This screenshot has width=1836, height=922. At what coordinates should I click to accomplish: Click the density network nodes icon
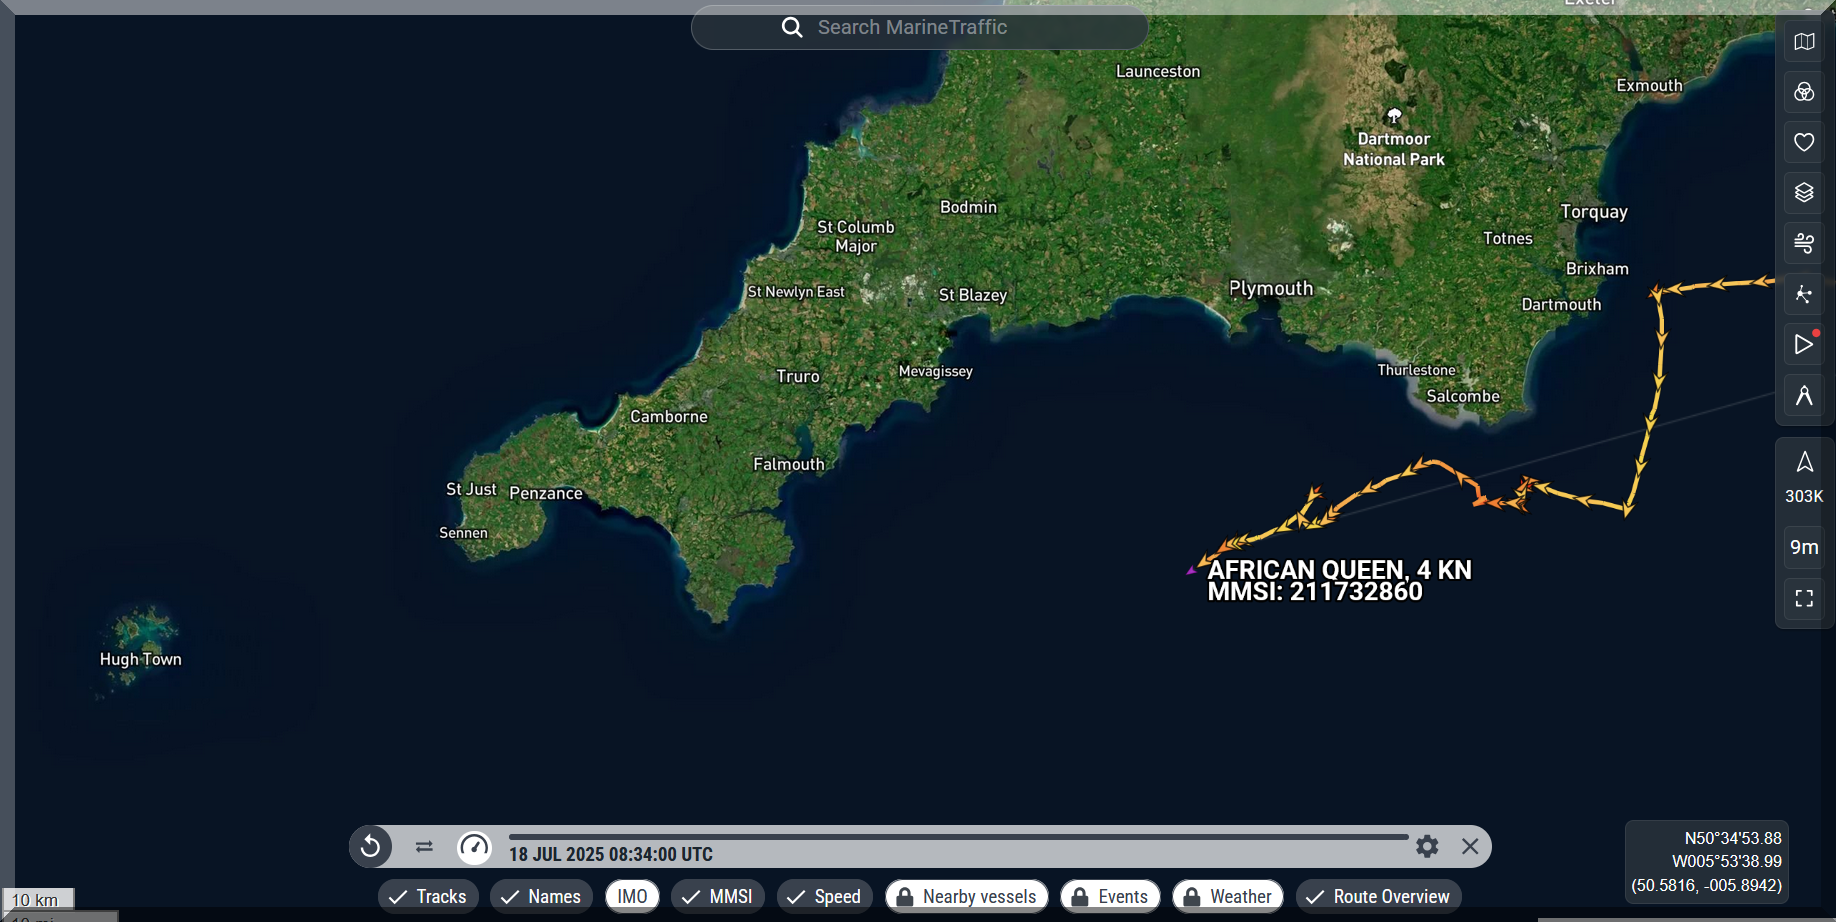pyautogui.click(x=1804, y=294)
